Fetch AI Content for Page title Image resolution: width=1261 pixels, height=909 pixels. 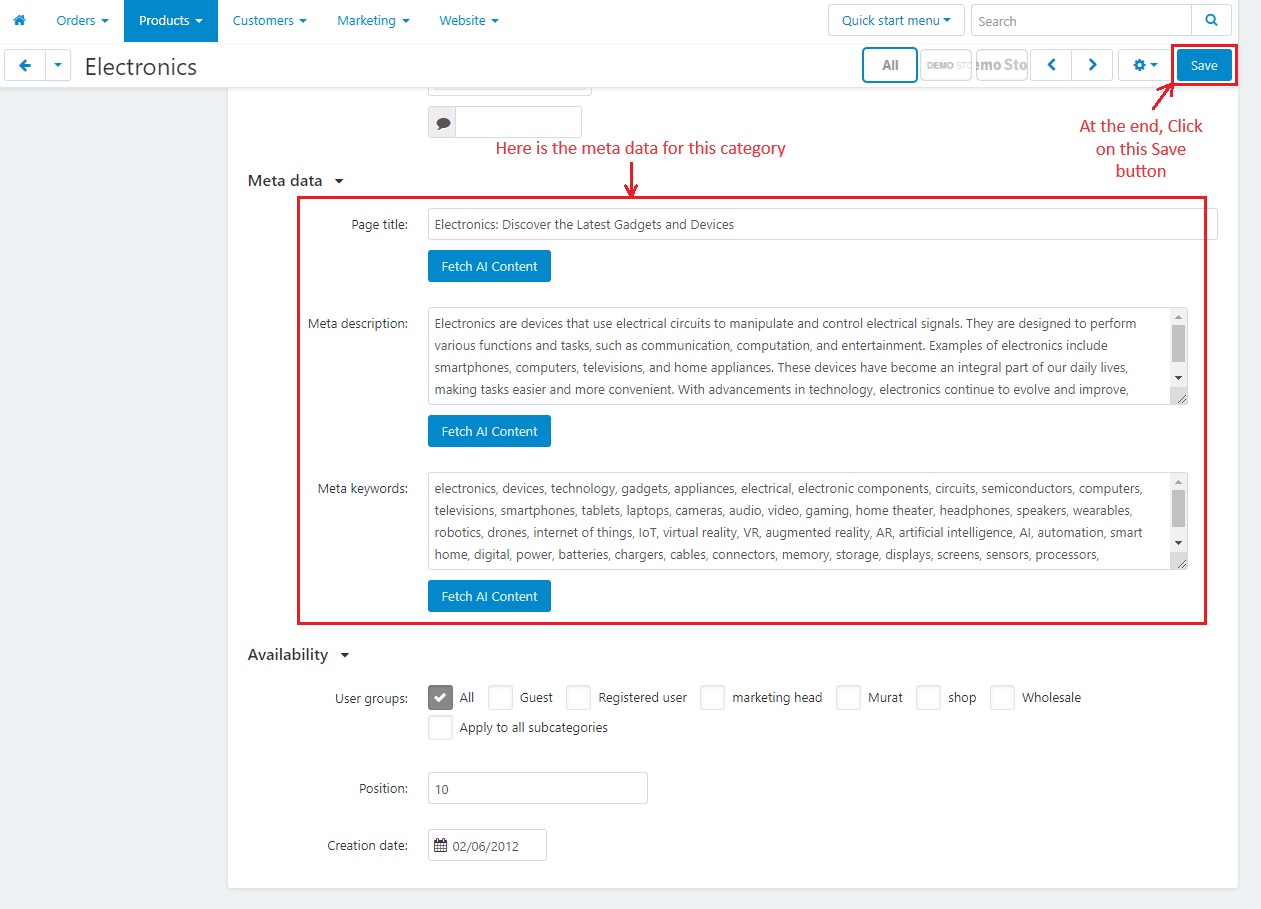pyautogui.click(x=489, y=266)
